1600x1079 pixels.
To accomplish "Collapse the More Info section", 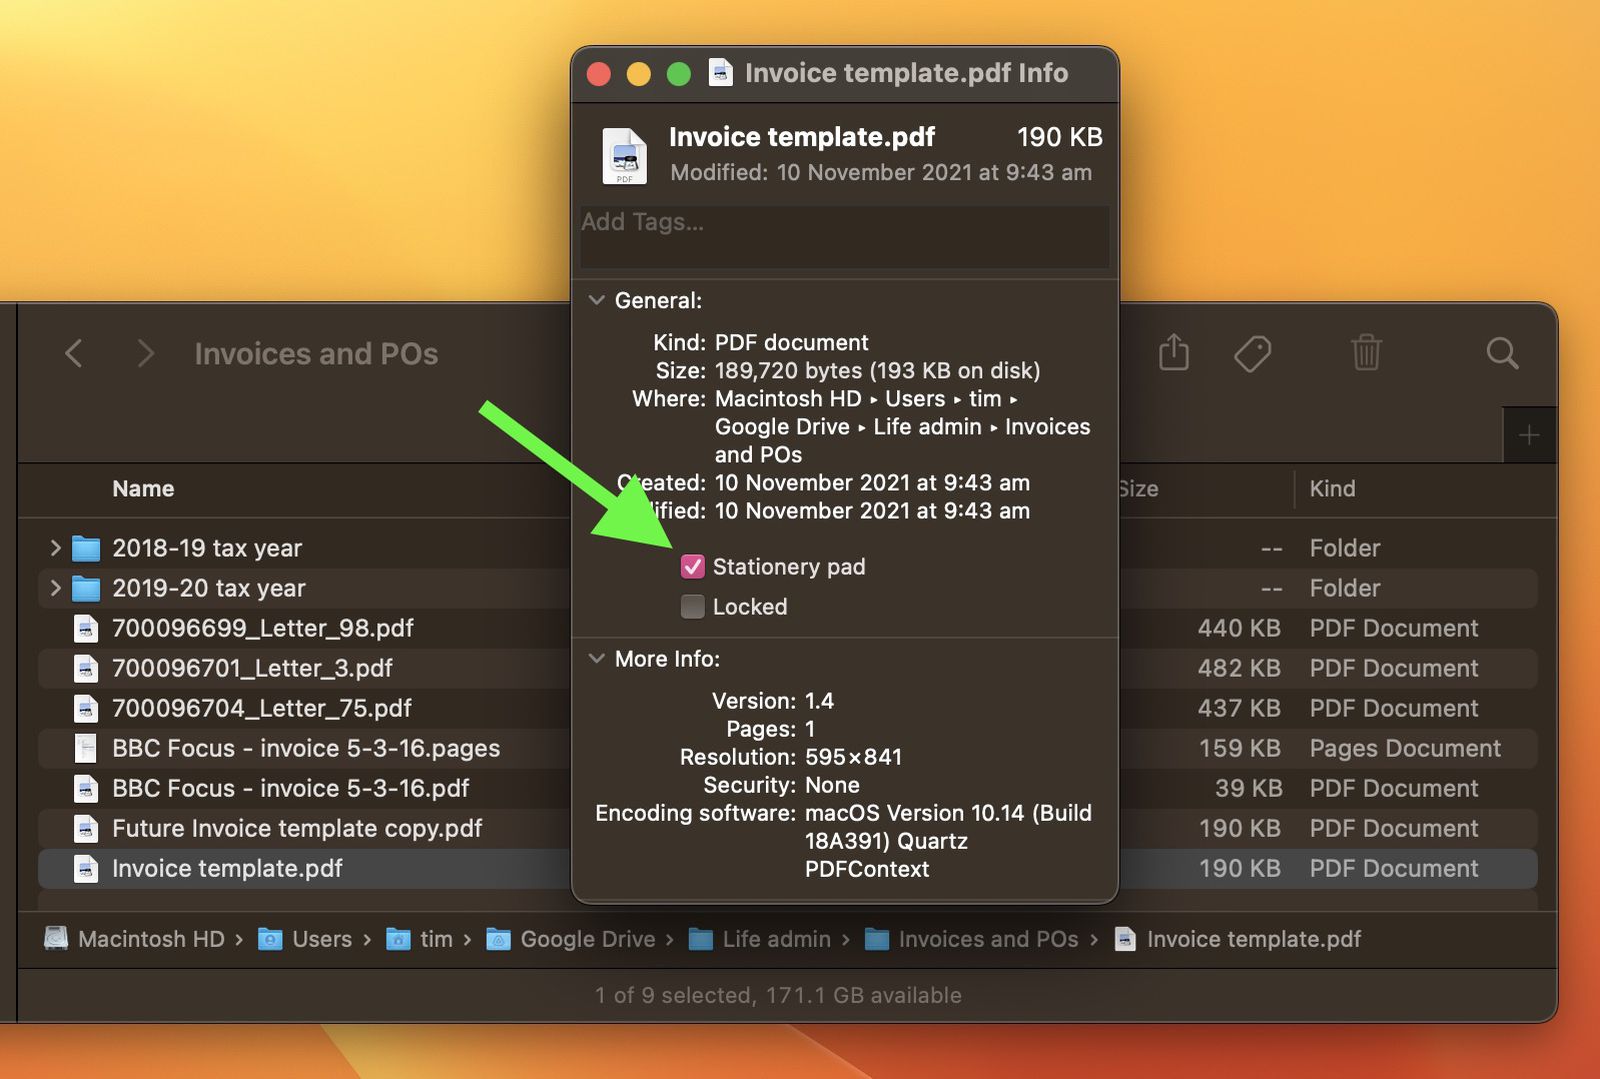I will [x=597, y=658].
